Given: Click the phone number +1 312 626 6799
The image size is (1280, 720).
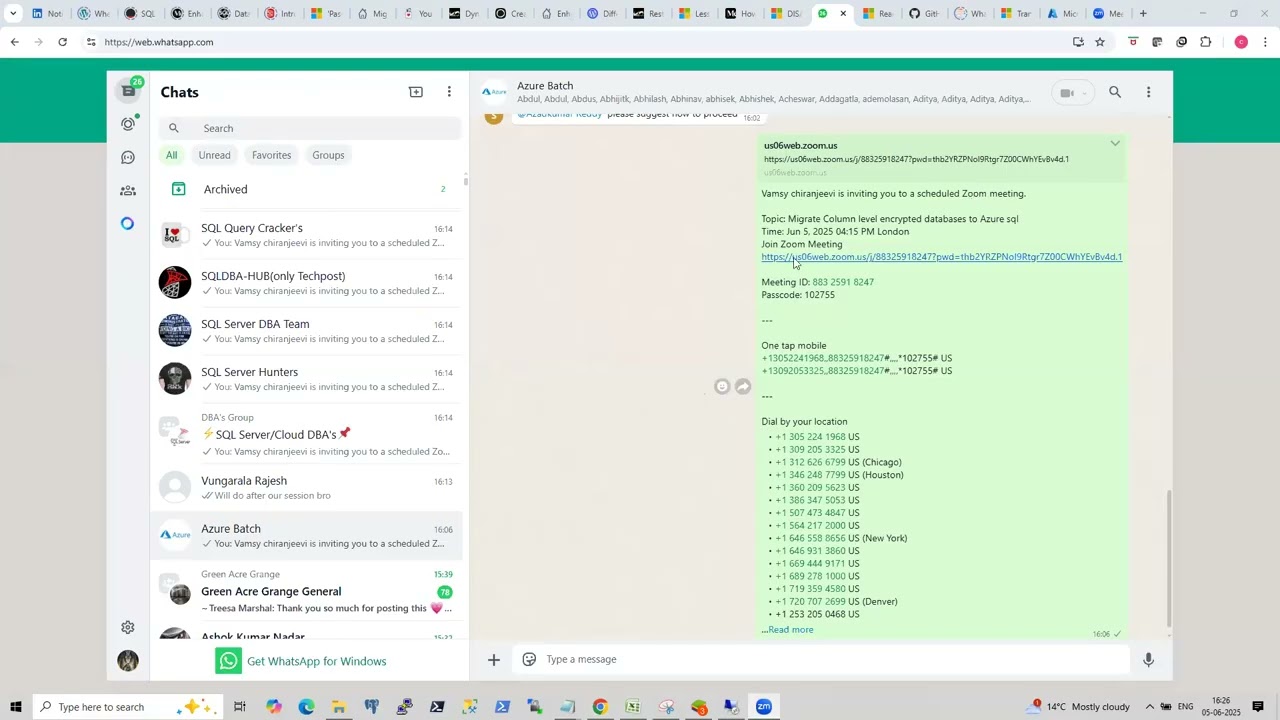Looking at the screenshot, I should (x=810, y=462).
